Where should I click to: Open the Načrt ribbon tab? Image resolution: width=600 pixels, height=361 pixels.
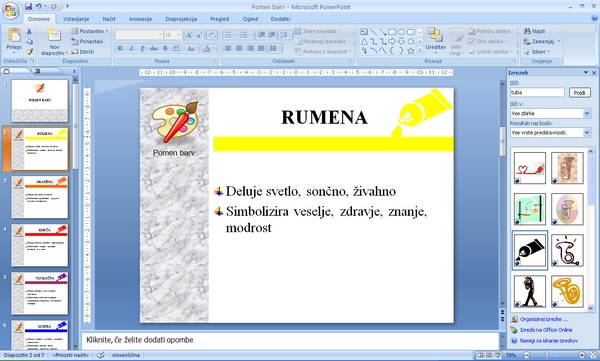coord(109,19)
